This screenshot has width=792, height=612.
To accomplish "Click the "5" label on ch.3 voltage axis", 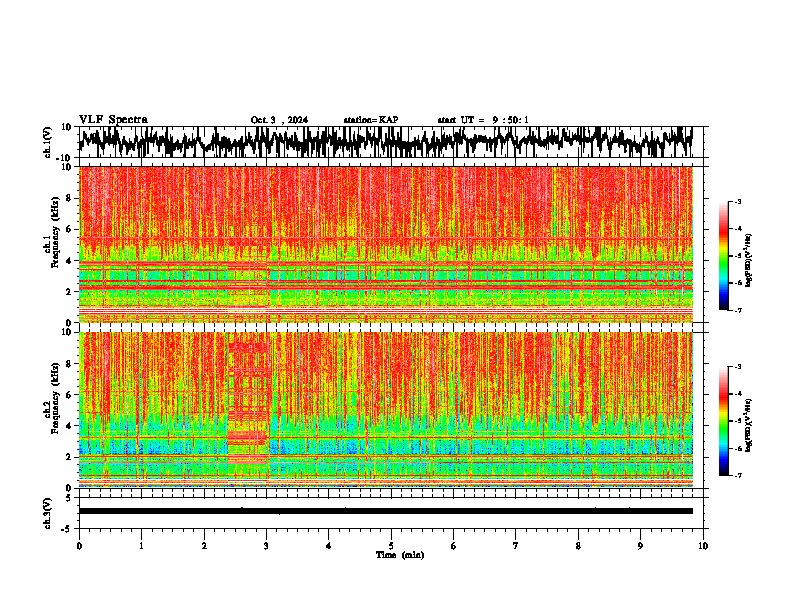I will point(69,498).
